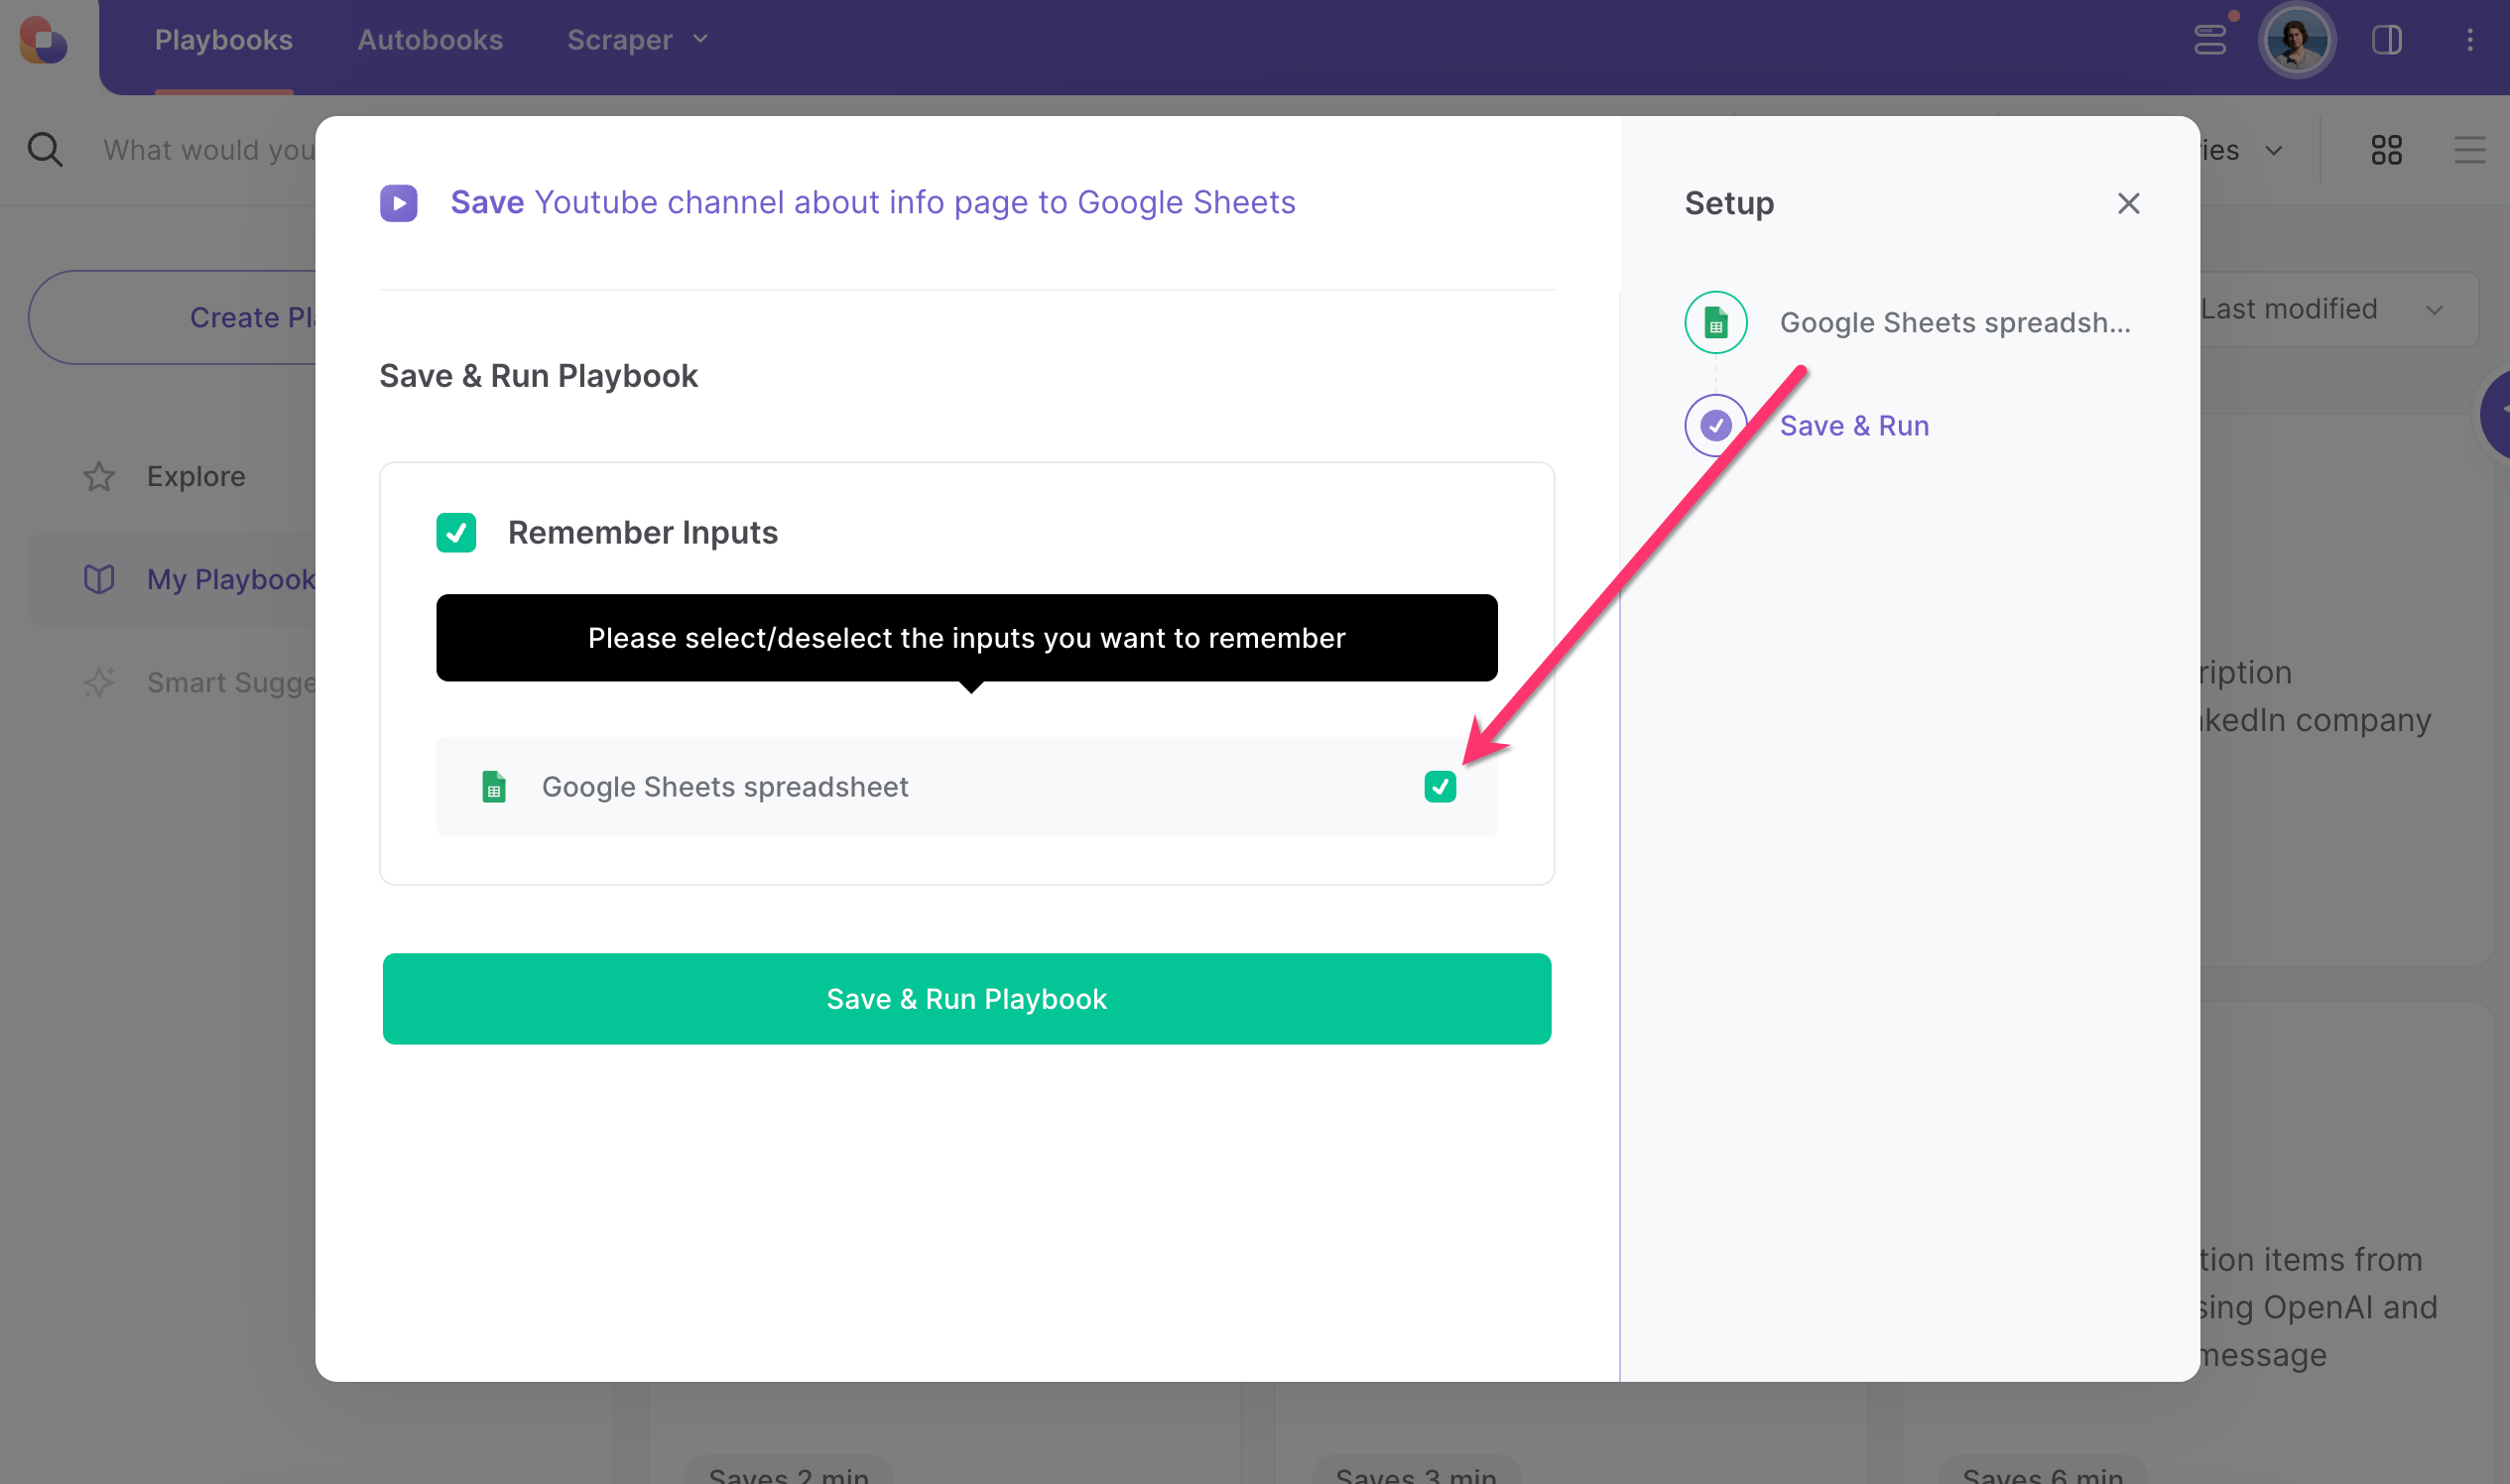The height and width of the screenshot is (1484, 2510).
Task: Click the Save & Run Playbook button
Action: pos(967,998)
